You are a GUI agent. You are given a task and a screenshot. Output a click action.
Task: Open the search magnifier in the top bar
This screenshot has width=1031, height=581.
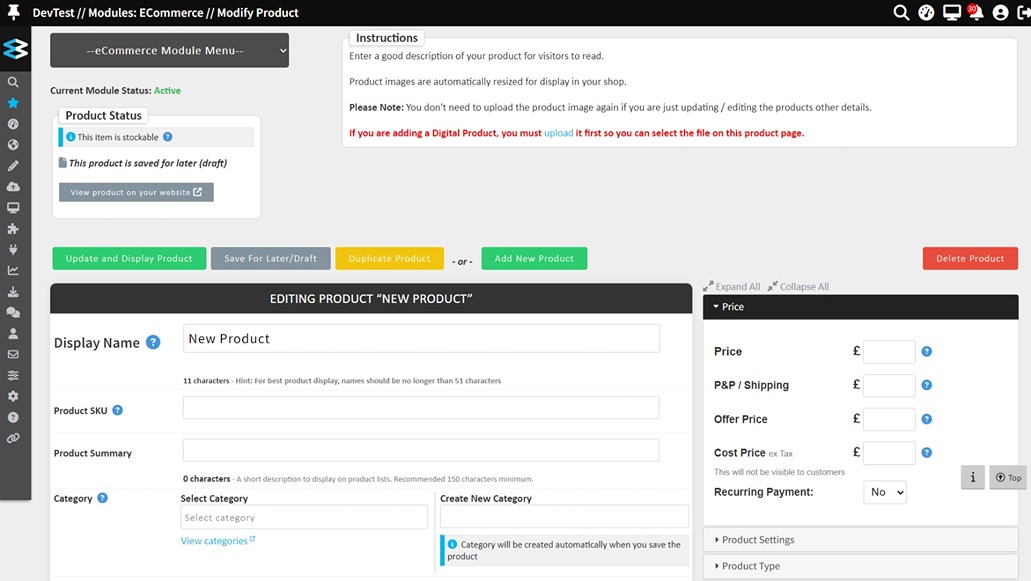coord(901,13)
